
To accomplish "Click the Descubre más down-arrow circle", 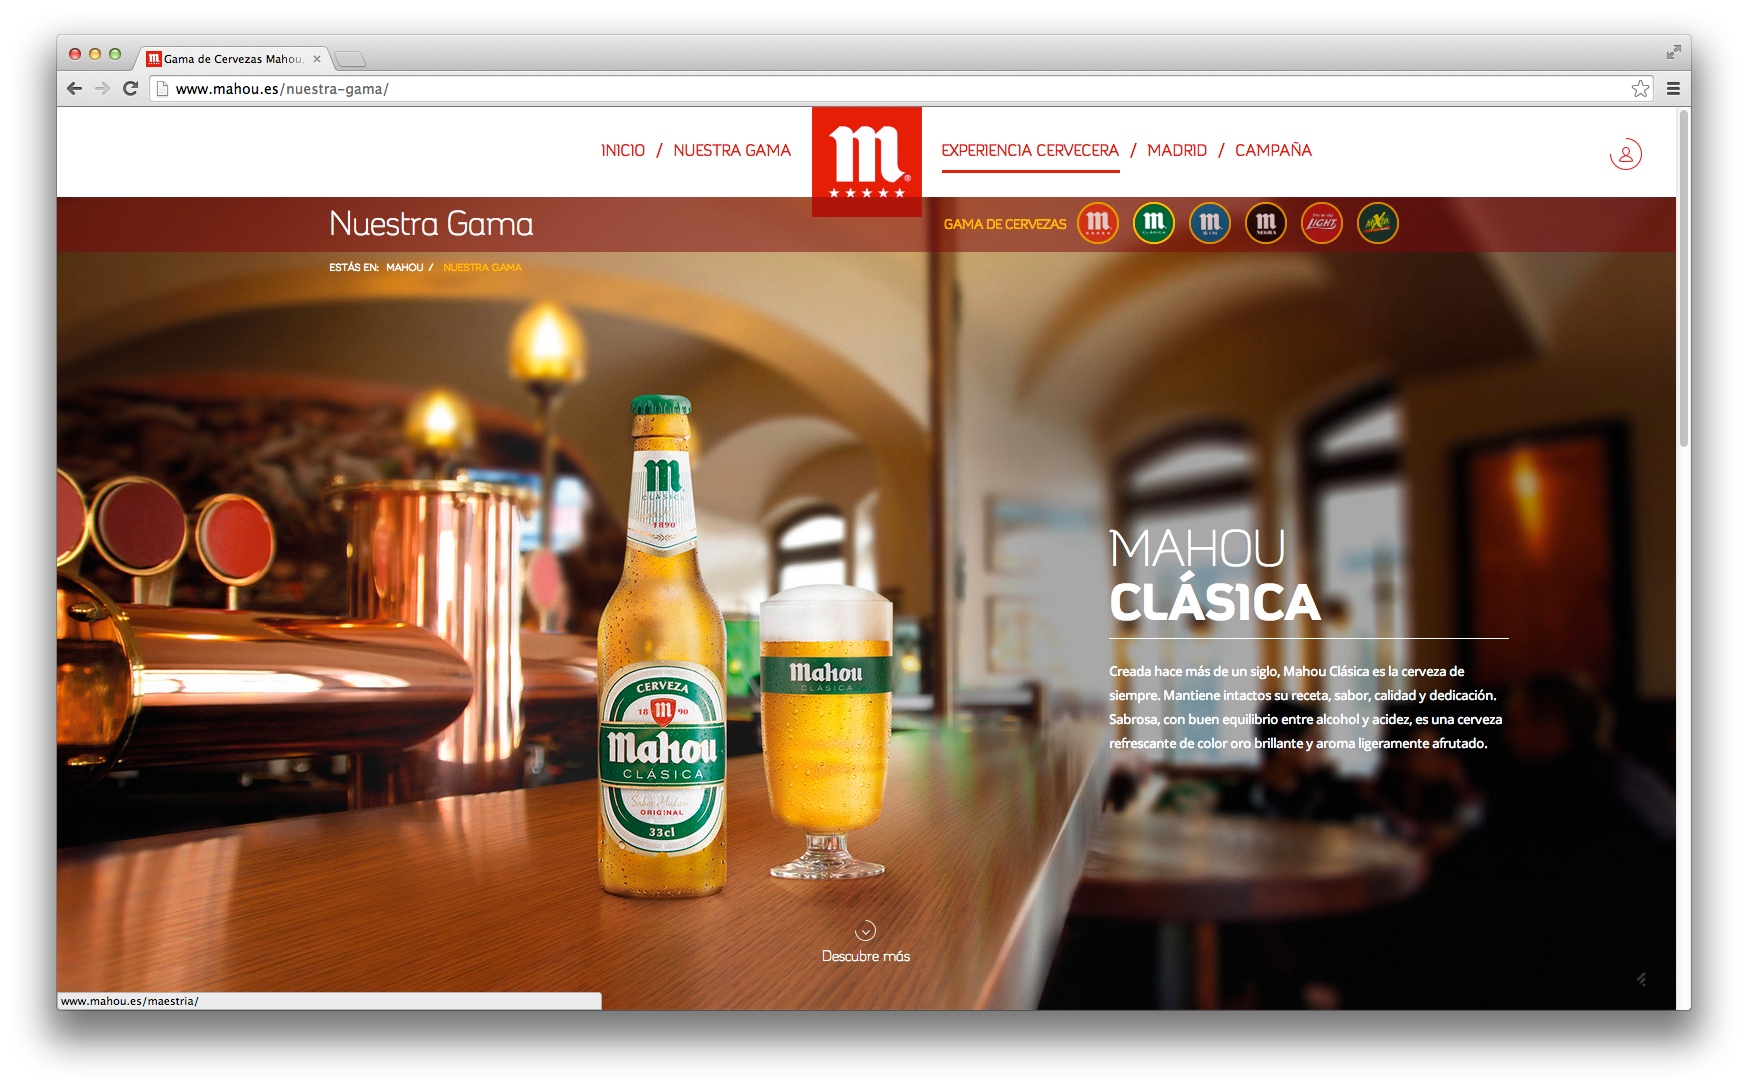I will (866, 930).
